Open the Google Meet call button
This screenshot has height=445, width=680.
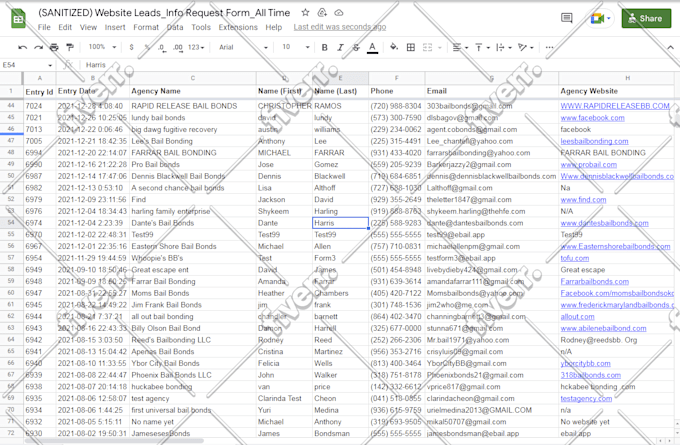coord(600,18)
